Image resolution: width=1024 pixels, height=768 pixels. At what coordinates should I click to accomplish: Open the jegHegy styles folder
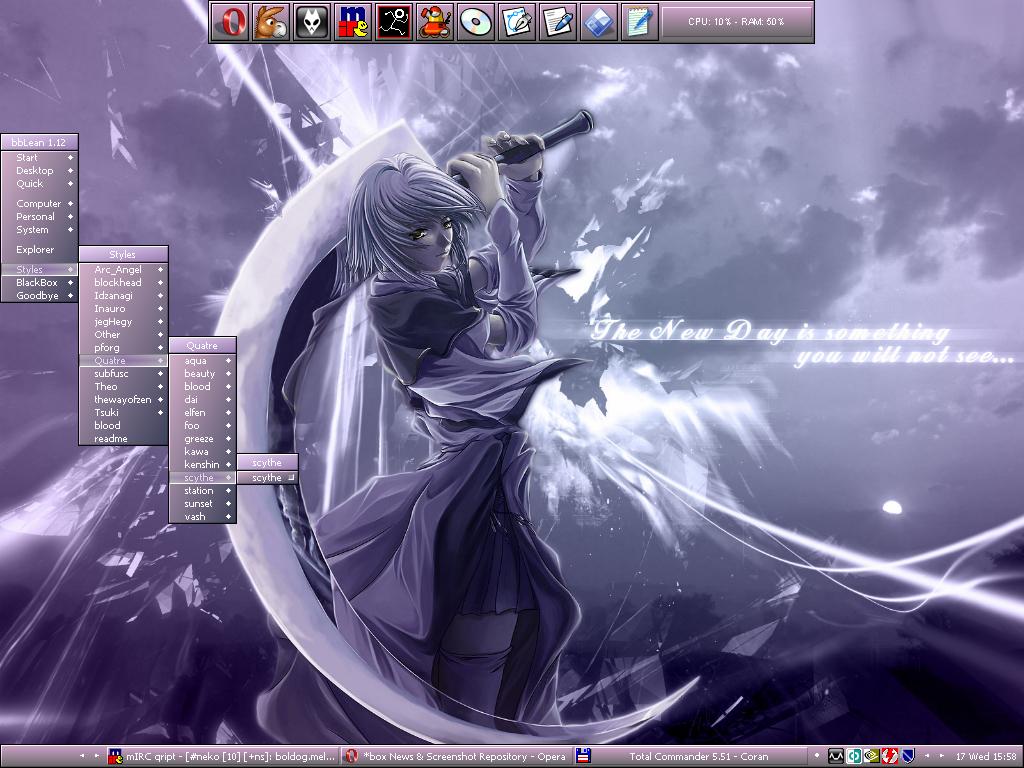coord(123,322)
